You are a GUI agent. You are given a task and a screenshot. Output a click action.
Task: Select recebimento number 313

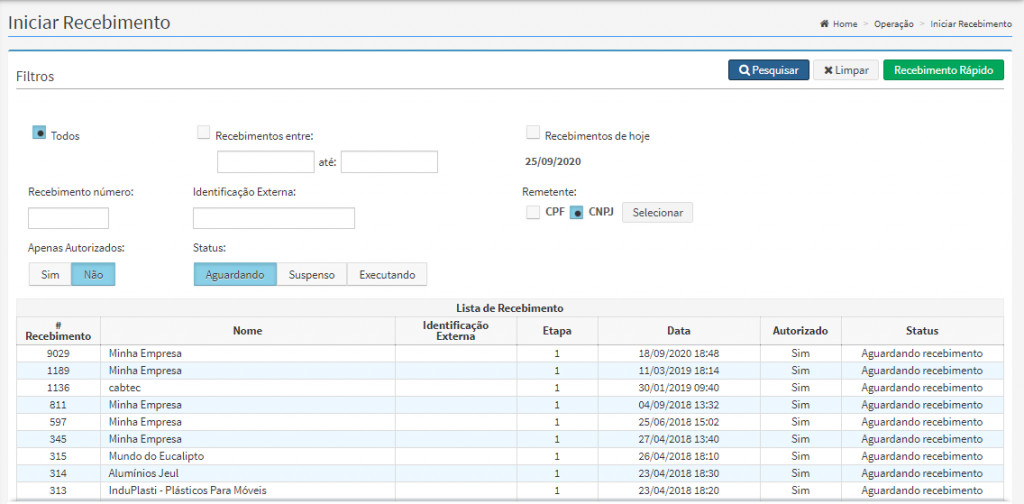coord(58,489)
